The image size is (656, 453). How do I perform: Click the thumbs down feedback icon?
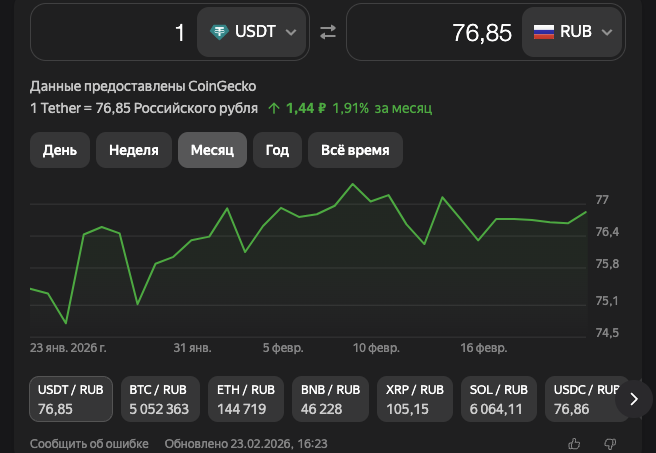(610, 443)
